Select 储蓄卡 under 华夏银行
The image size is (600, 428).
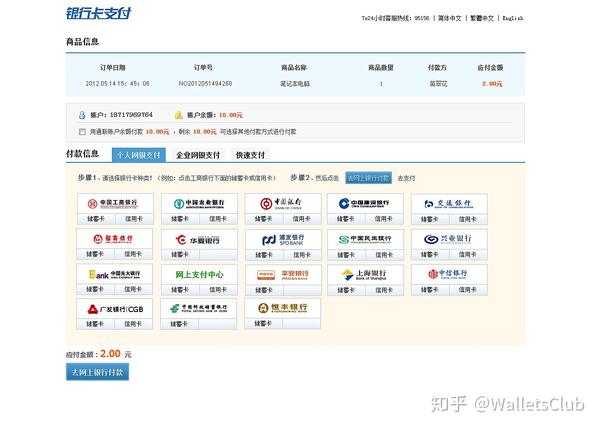[x=180, y=255]
